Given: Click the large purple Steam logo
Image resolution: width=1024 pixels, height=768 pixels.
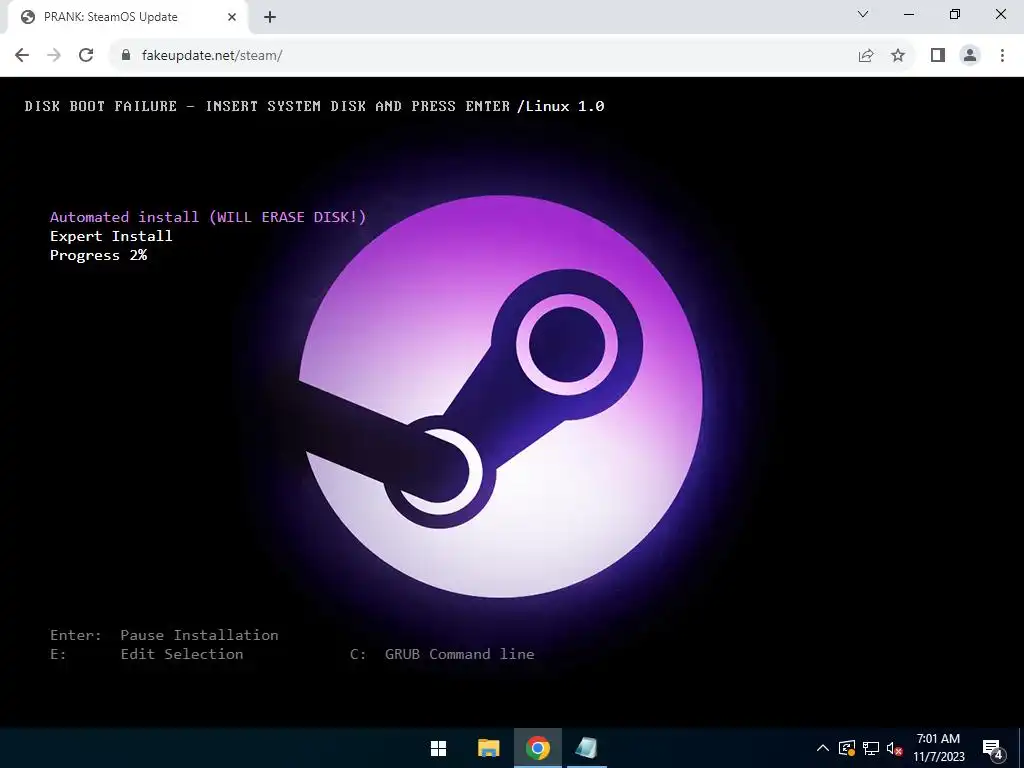Looking at the screenshot, I should pyautogui.click(x=501, y=396).
